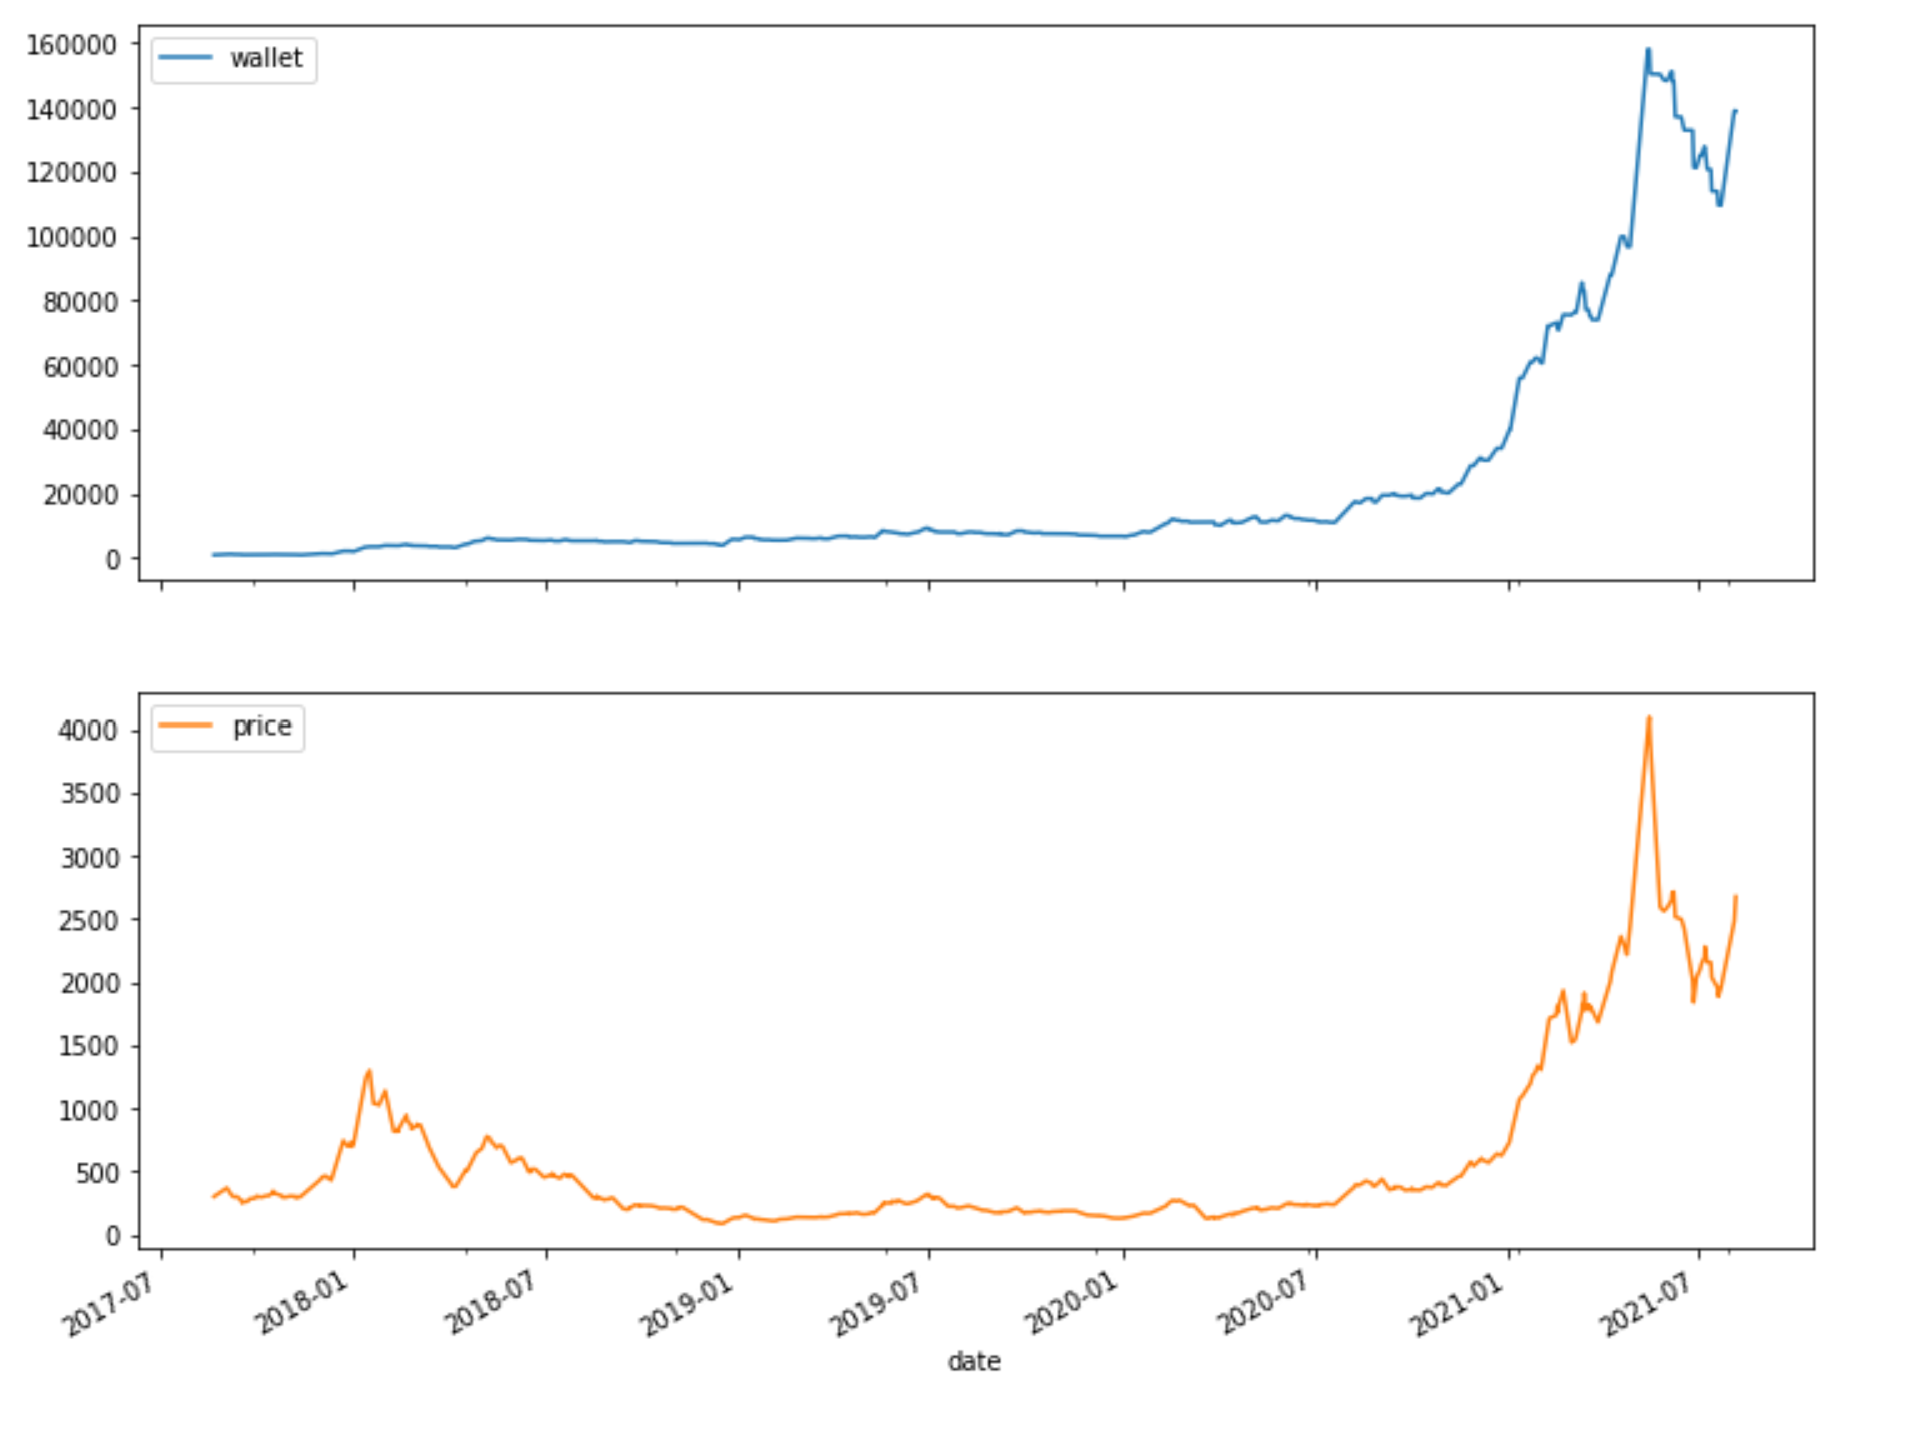Viewport: 1905px width, 1445px height.
Task: Click the 3000 price-axis tick label
Action: 88,858
